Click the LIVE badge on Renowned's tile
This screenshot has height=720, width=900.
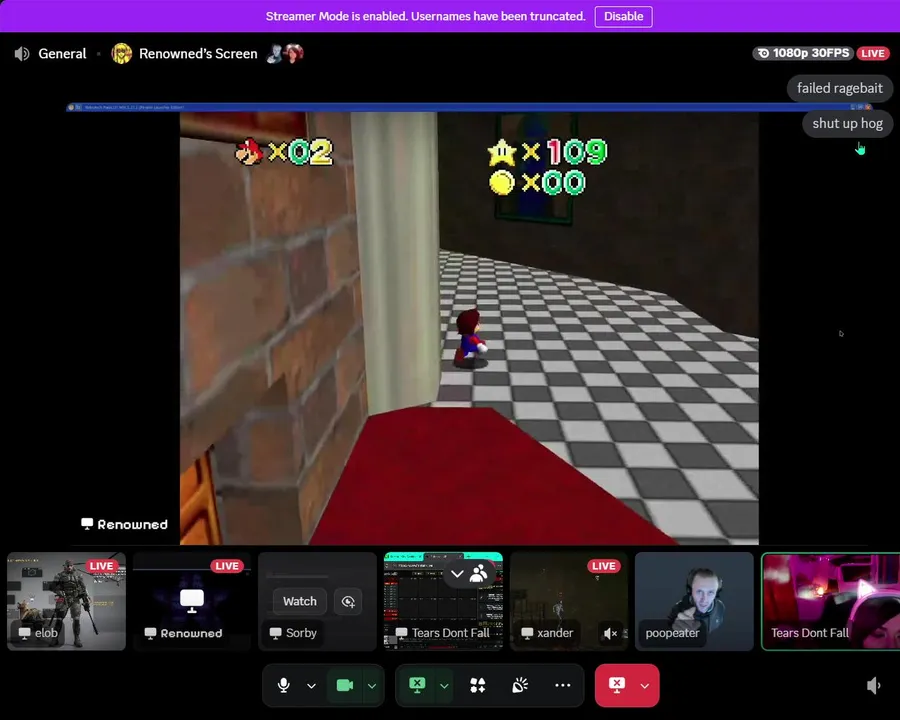pos(227,566)
